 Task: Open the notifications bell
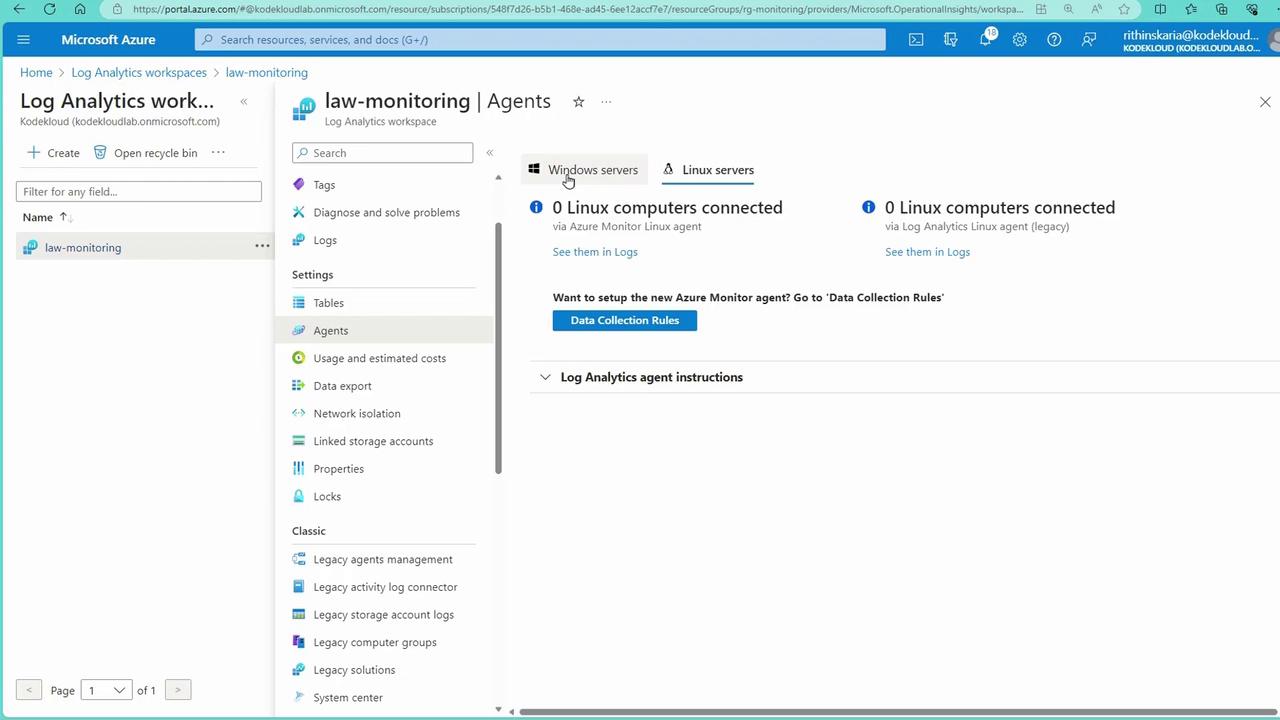coord(986,40)
